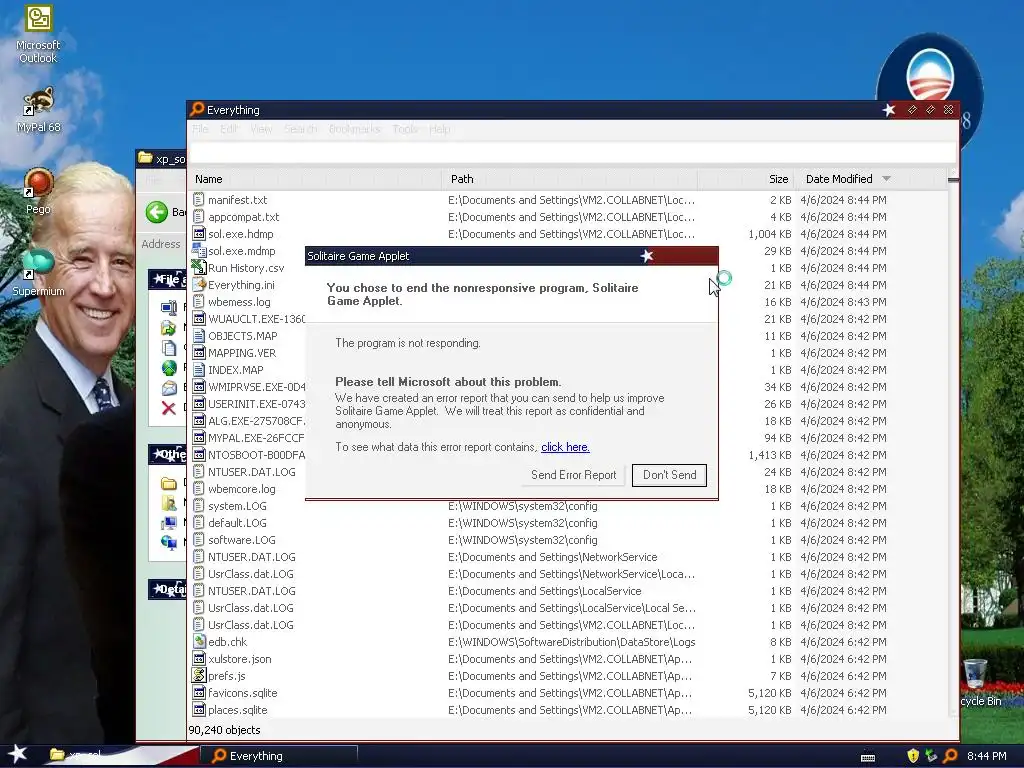The width and height of the screenshot is (1024, 768).
Task: Launch MyPal 68 desktop shortcut
Action: pyautogui.click(x=38, y=110)
